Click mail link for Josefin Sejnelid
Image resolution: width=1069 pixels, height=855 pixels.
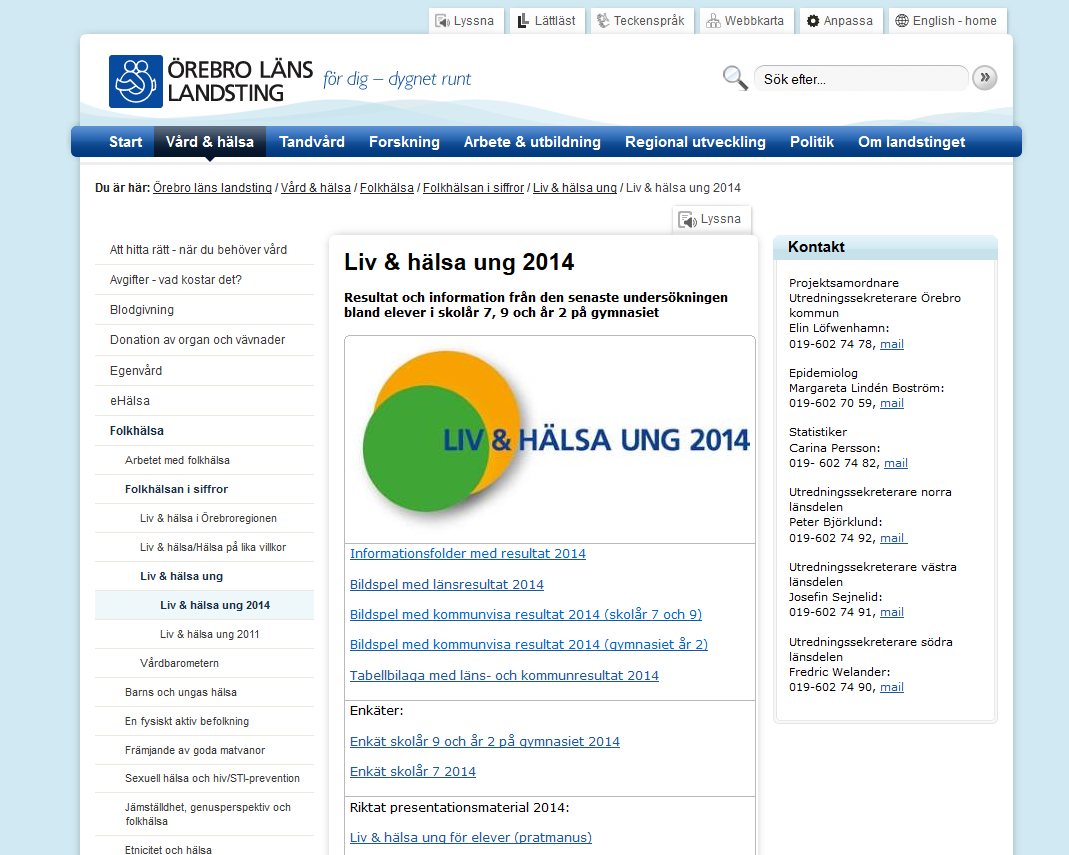coord(892,612)
